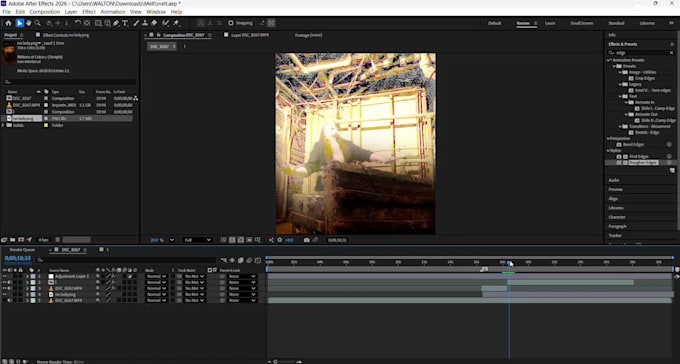The image size is (680, 364).
Task: Select the Pen tool
Action: (x=116, y=23)
